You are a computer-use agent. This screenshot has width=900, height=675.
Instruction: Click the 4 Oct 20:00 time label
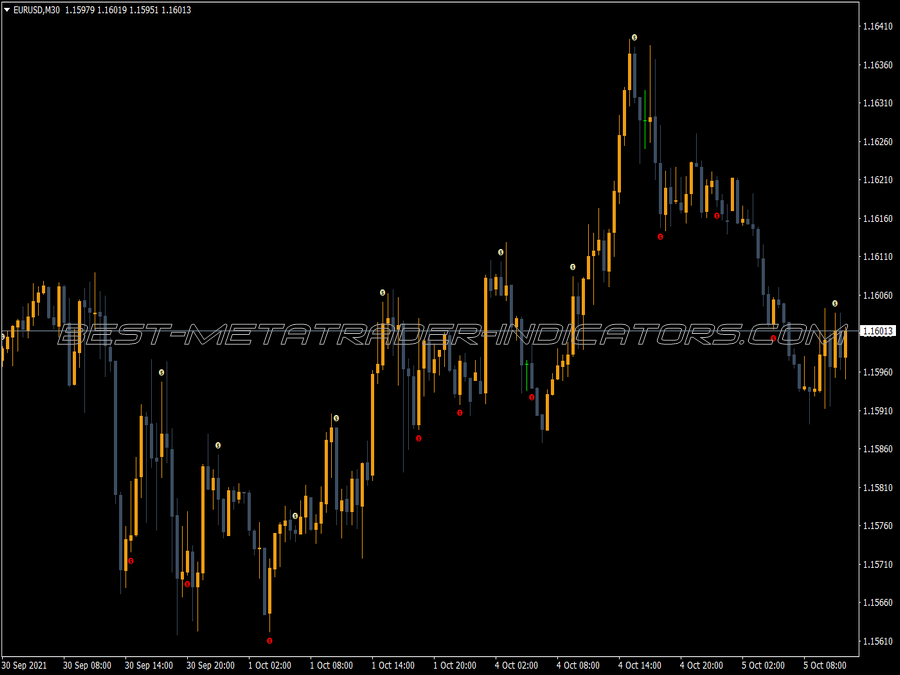701,665
